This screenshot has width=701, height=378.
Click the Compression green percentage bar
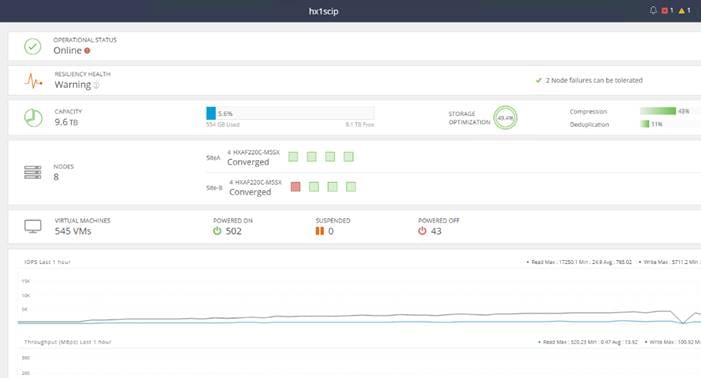(x=658, y=111)
